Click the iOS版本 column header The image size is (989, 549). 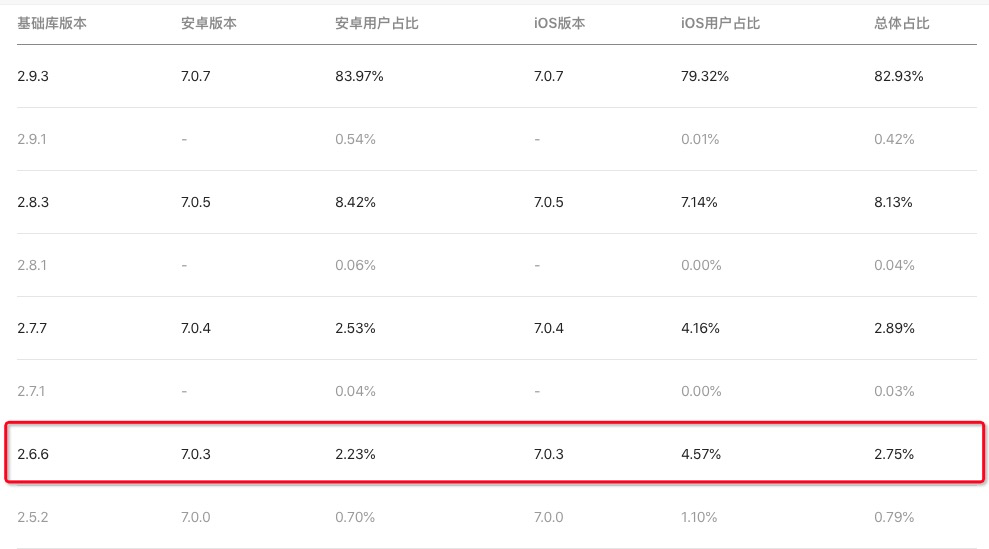click(560, 23)
